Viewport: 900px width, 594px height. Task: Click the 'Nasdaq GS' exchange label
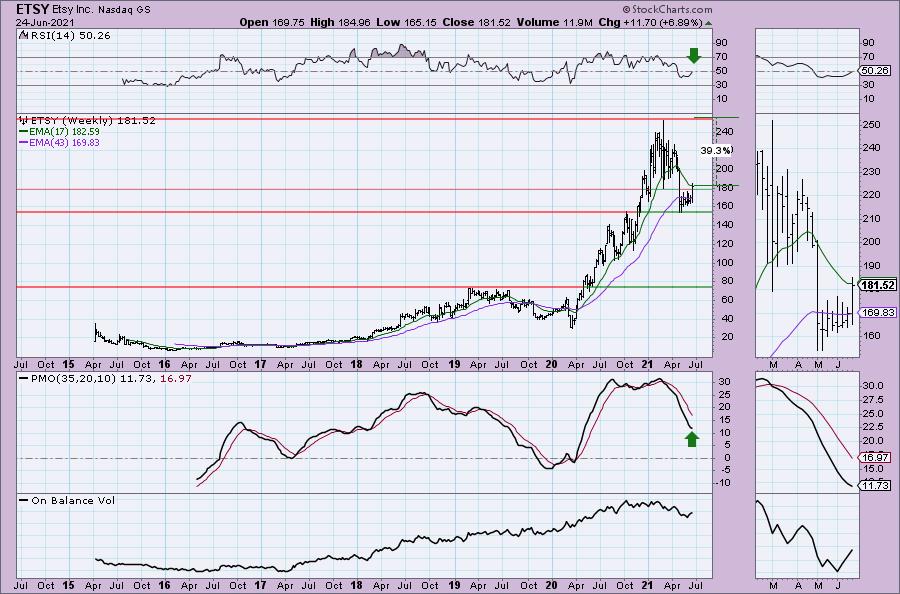pyautogui.click(x=125, y=10)
